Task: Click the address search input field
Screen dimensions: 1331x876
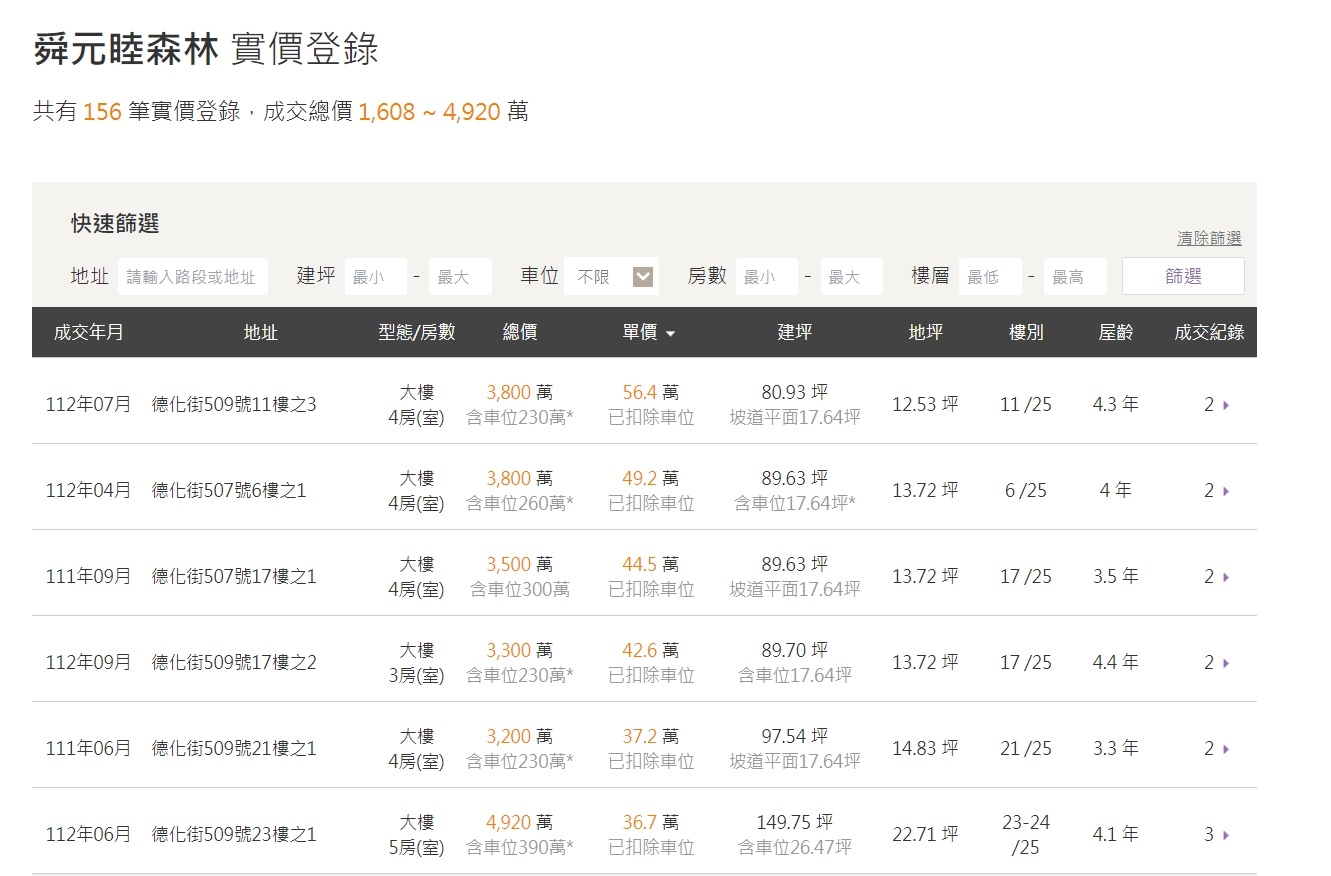Action: point(192,275)
